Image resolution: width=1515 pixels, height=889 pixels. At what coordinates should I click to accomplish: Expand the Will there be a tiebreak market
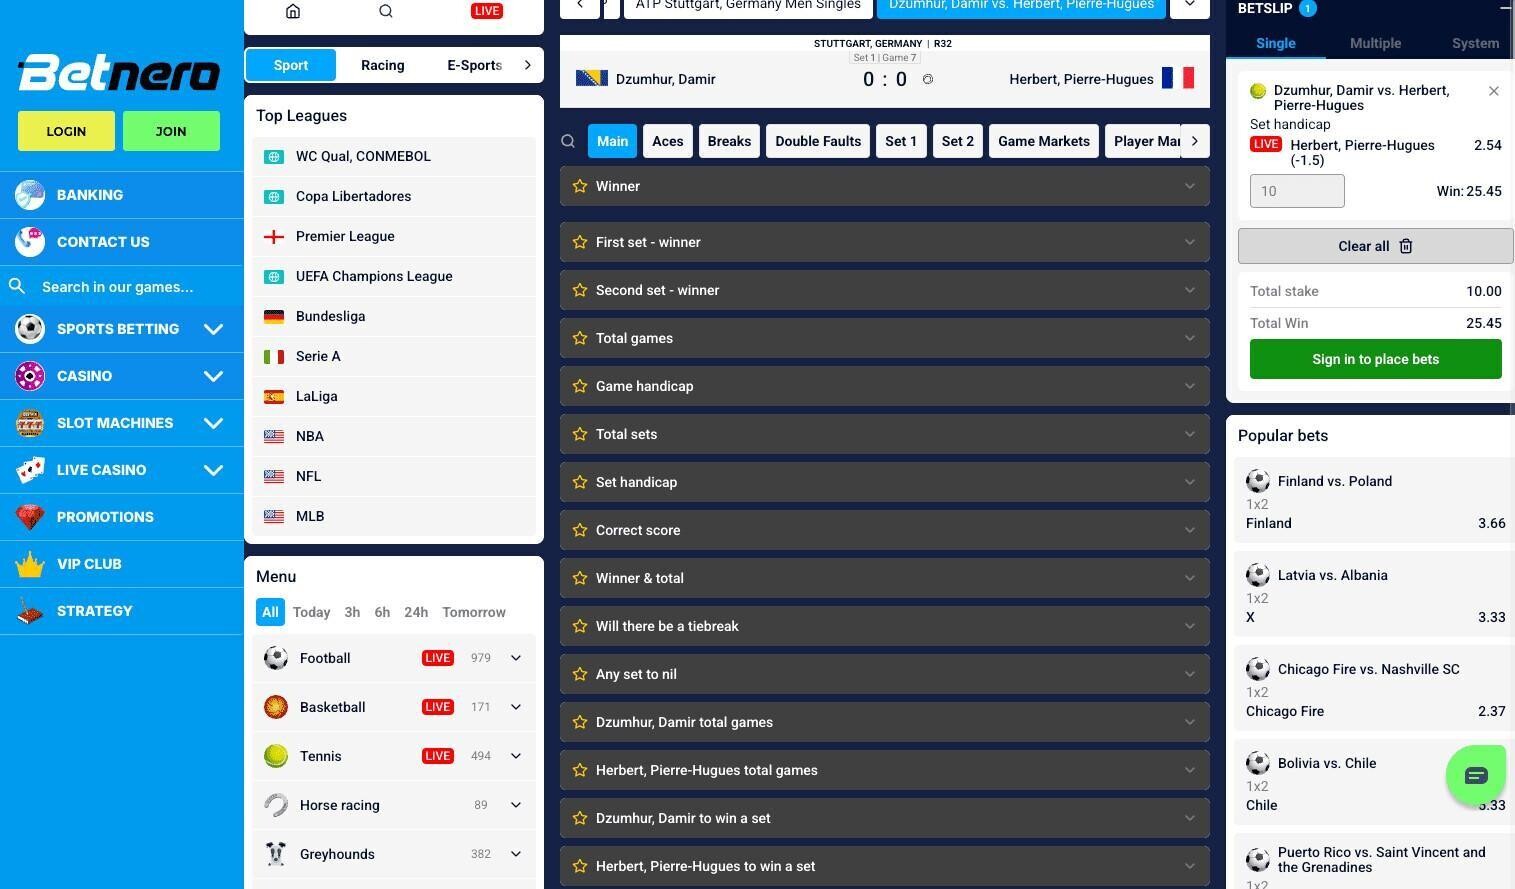point(885,626)
